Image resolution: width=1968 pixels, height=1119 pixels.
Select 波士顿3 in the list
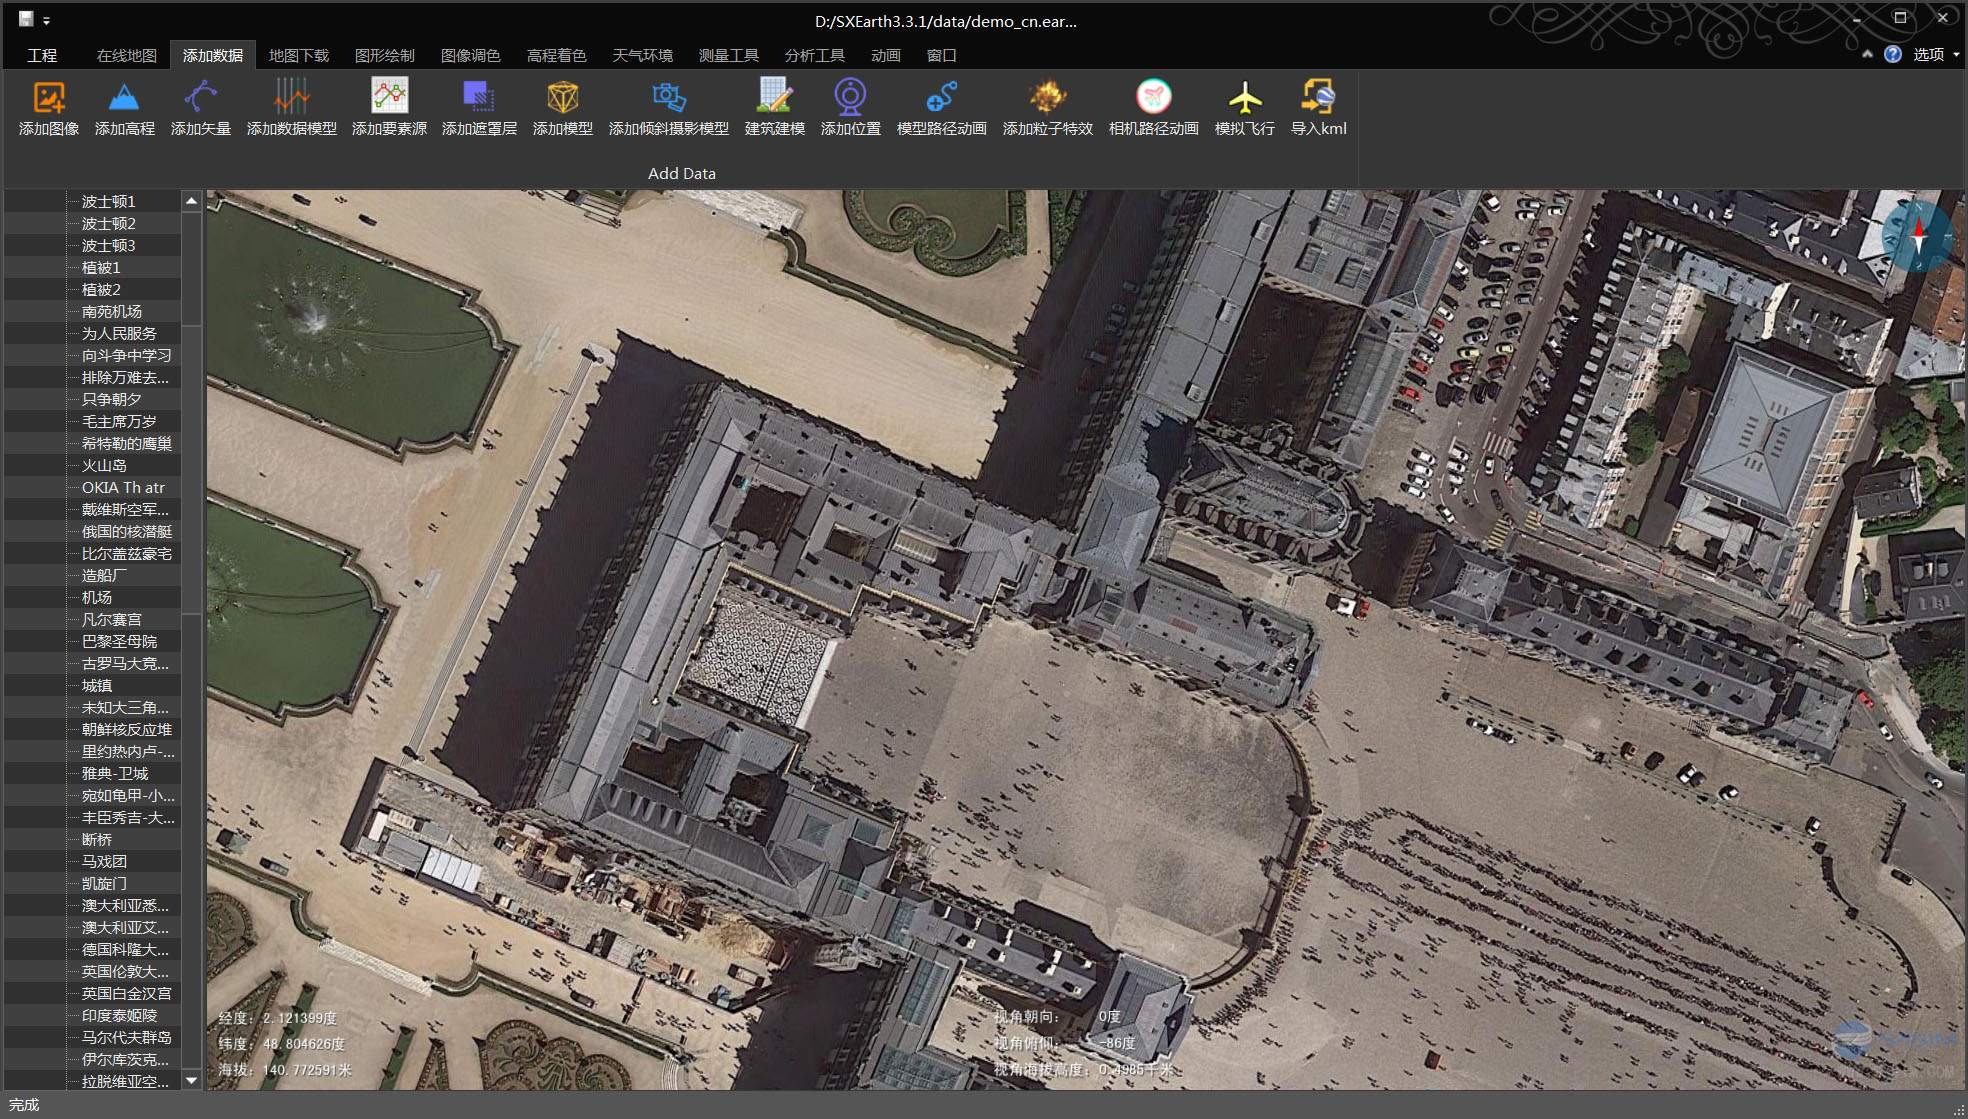pyautogui.click(x=109, y=245)
